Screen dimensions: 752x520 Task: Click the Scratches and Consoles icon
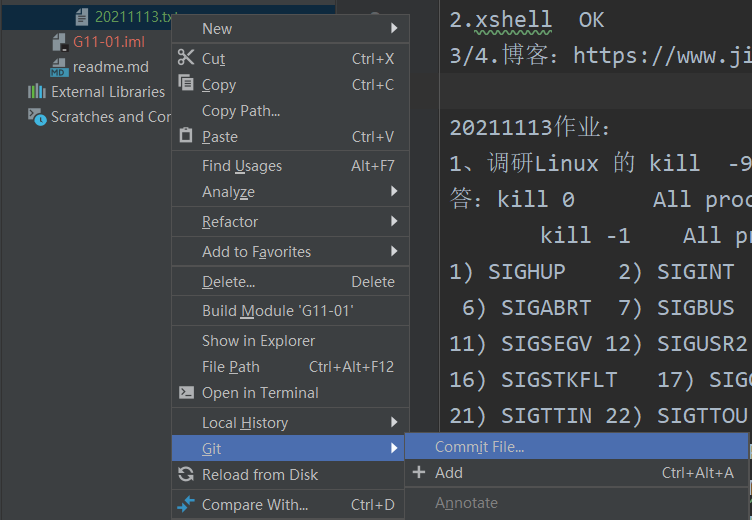pos(37,117)
